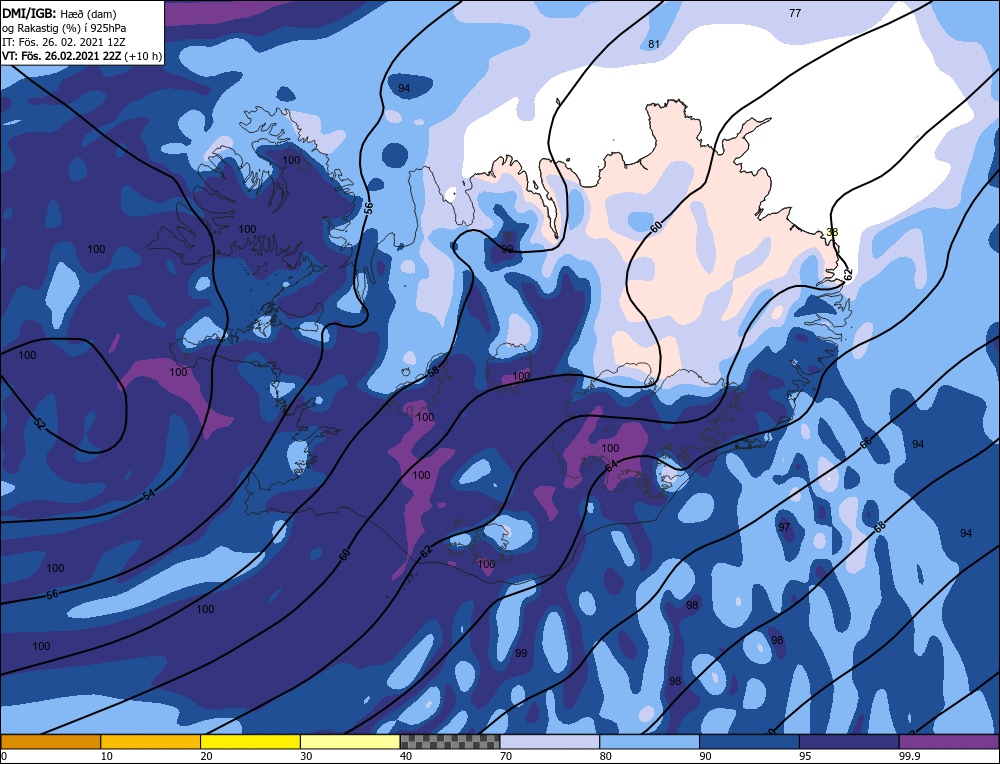1000x764 pixels.
Task: Click the orange 10–20 legend swatch
Action: click(x=151, y=742)
